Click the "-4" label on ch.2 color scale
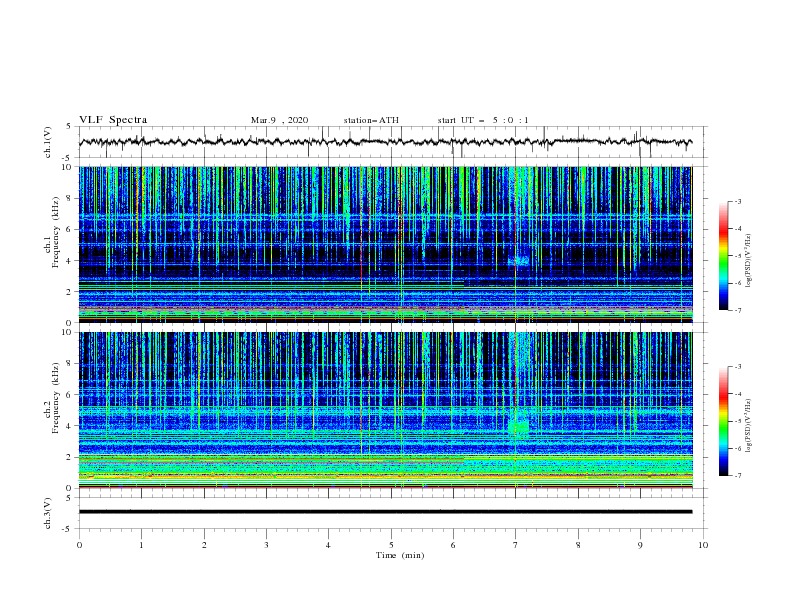 (737, 394)
